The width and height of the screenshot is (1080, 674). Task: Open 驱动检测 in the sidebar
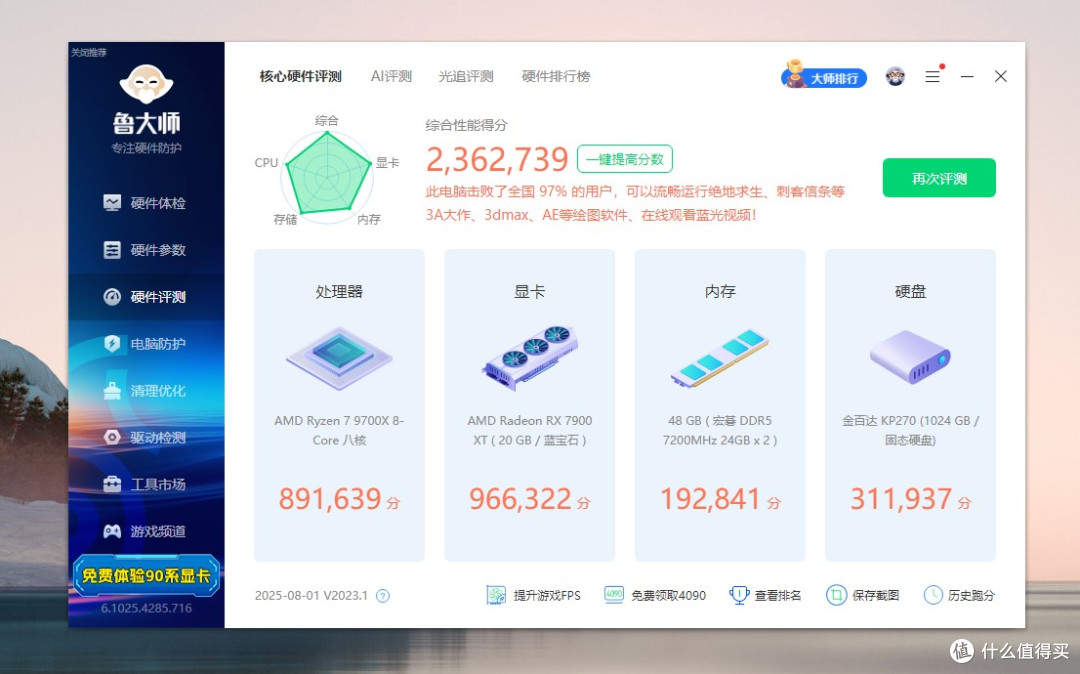click(x=145, y=437)
